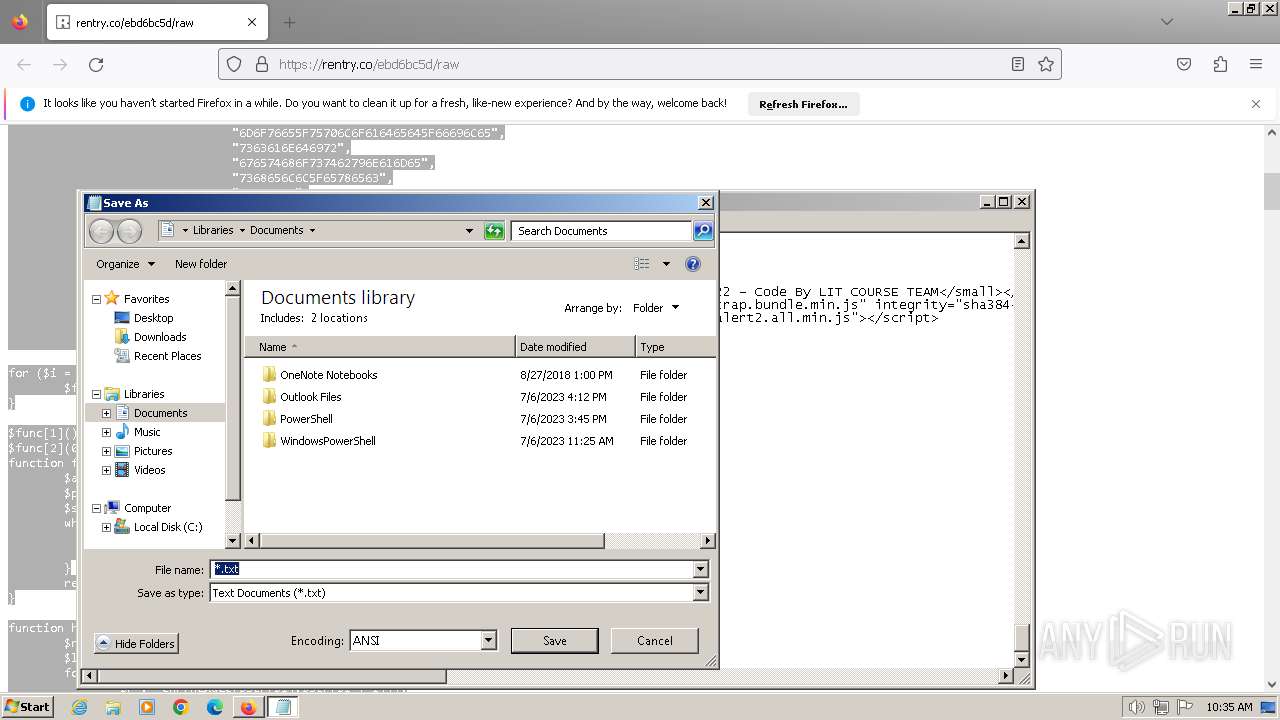Reload the page in Firefox
1280x720 pixels.
click(x=96, y=64)
